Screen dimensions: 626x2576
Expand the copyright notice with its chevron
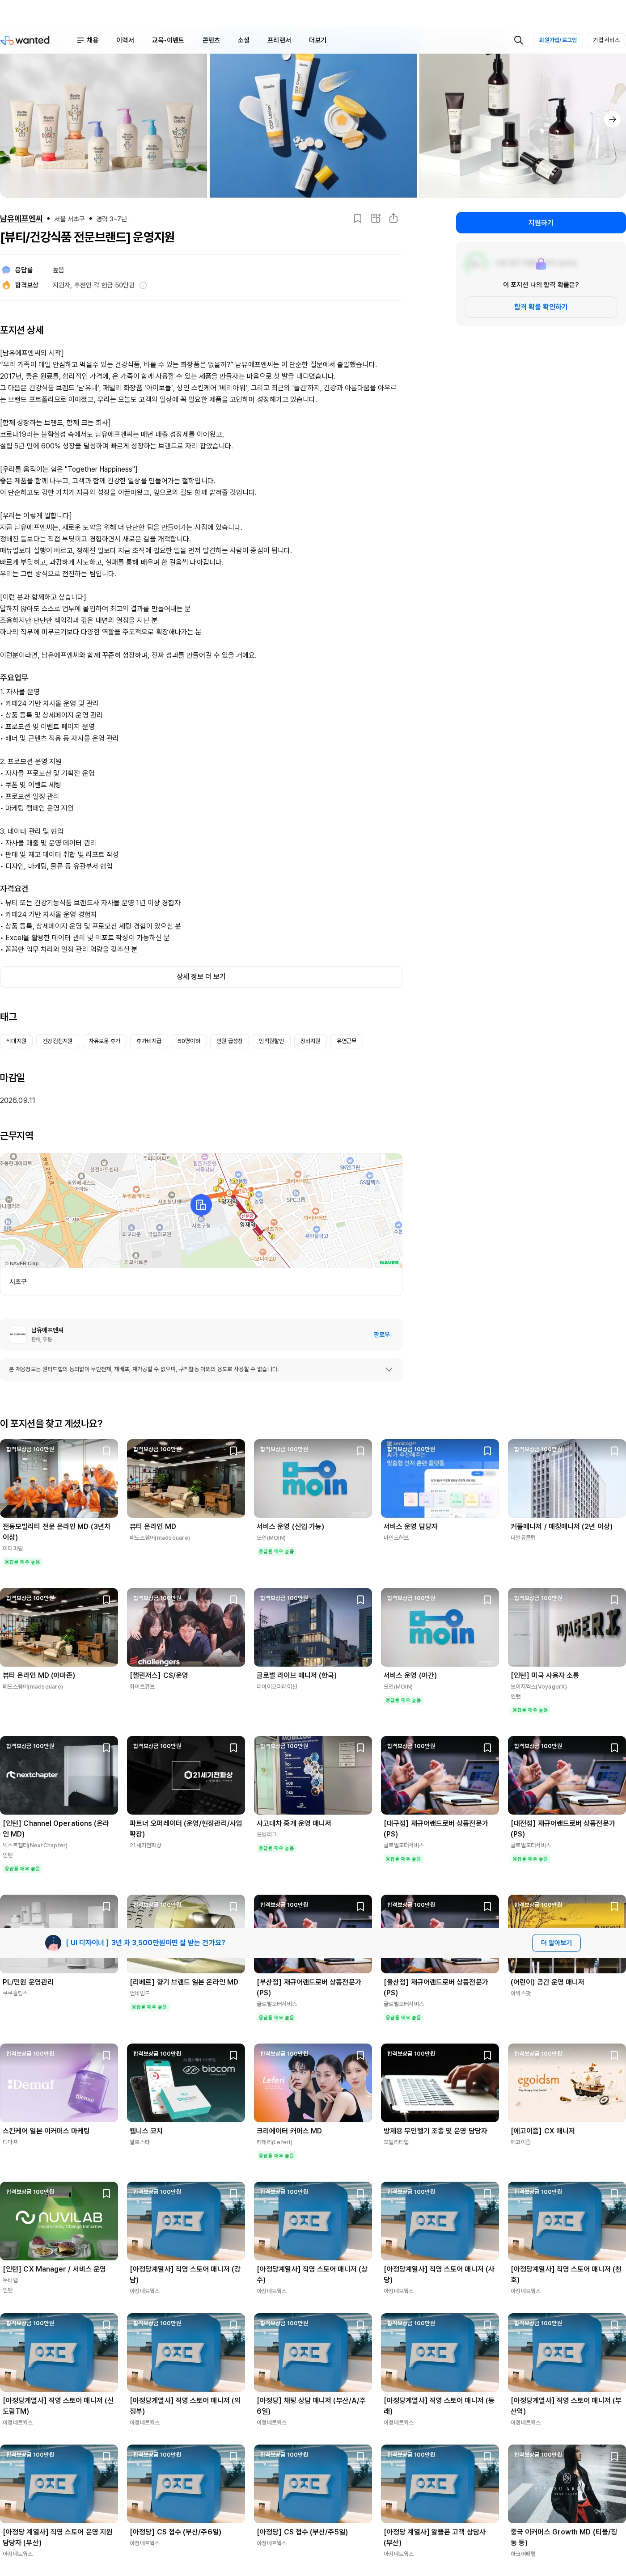pos(388,1369)
